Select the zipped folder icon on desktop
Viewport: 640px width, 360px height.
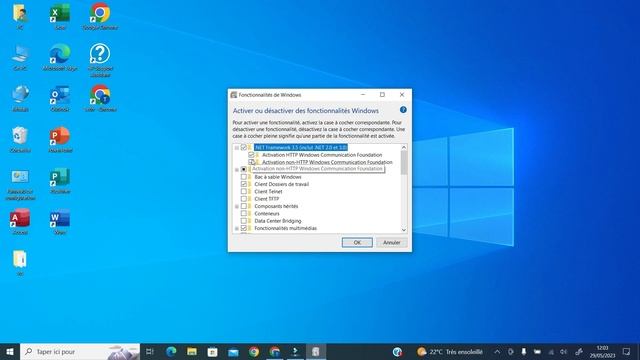click(x=20, y=263)
